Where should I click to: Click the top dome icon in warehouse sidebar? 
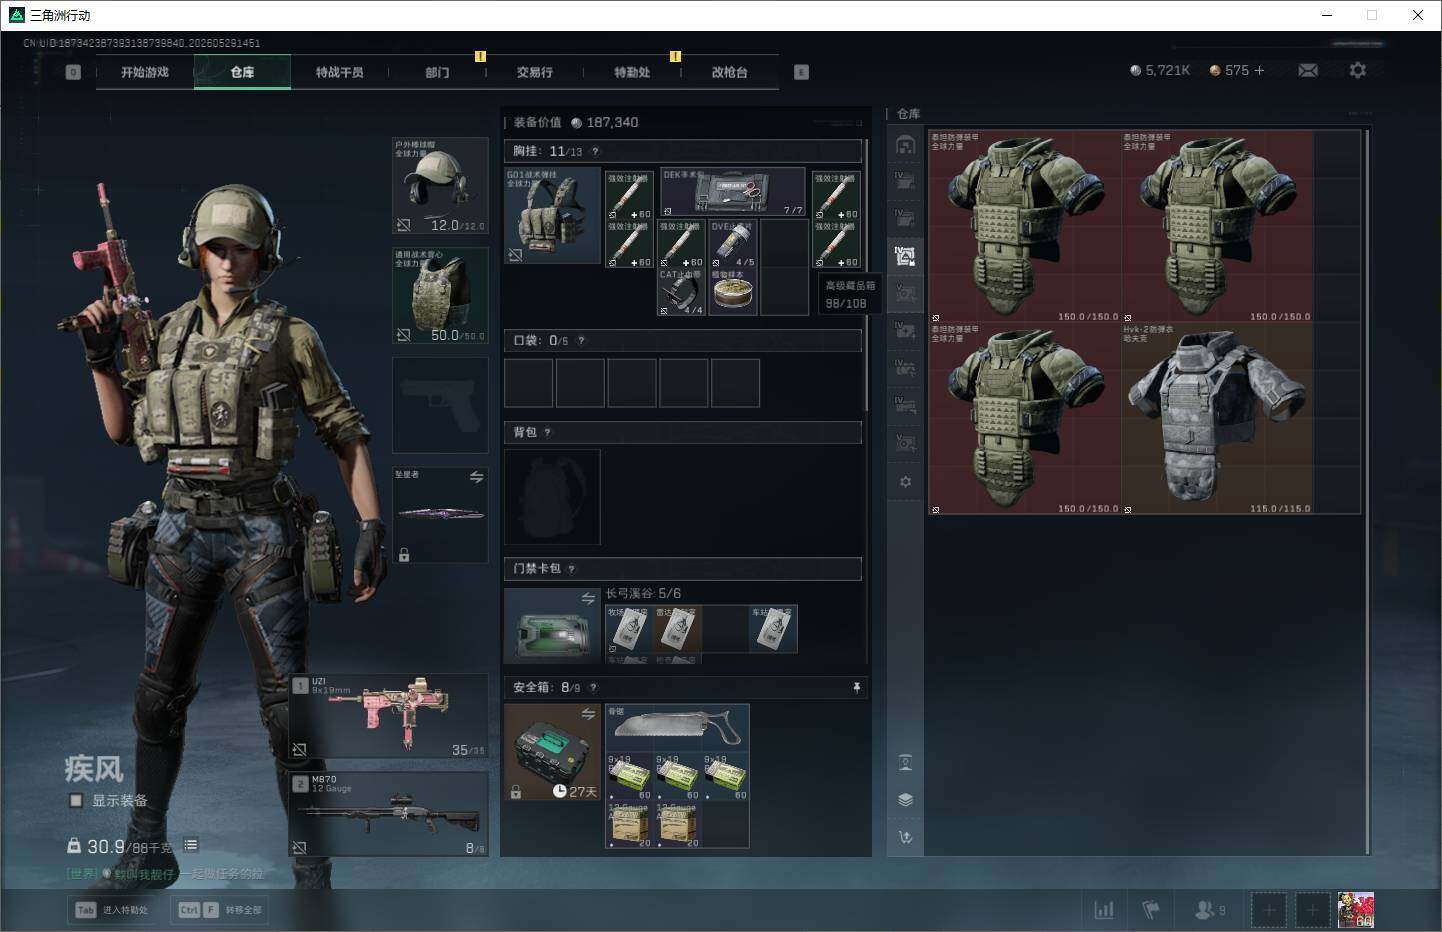(x=905, y=145)
